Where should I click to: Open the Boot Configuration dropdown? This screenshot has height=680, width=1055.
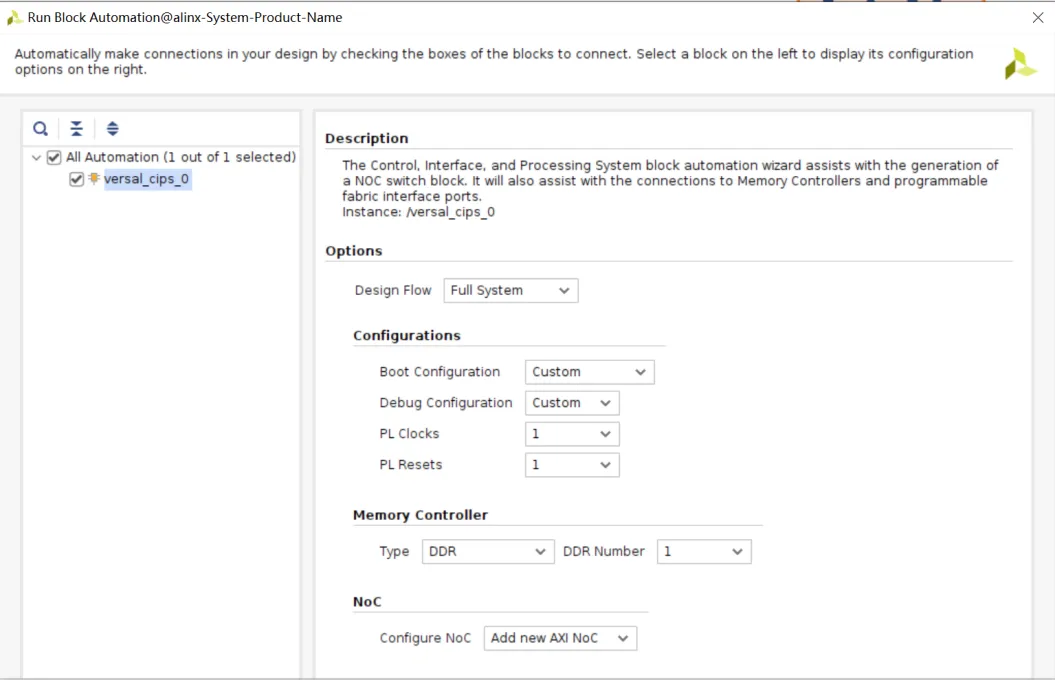click(589, 372)
